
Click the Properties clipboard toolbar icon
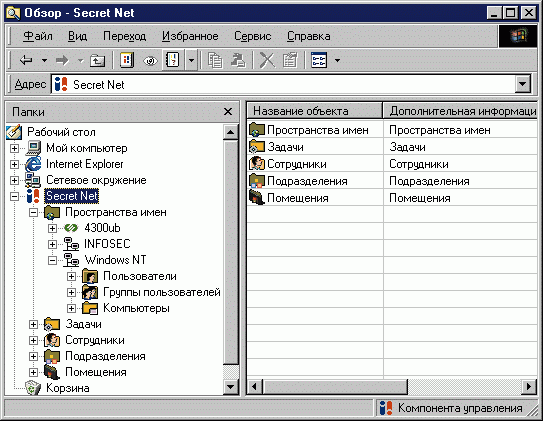[290, 61]
